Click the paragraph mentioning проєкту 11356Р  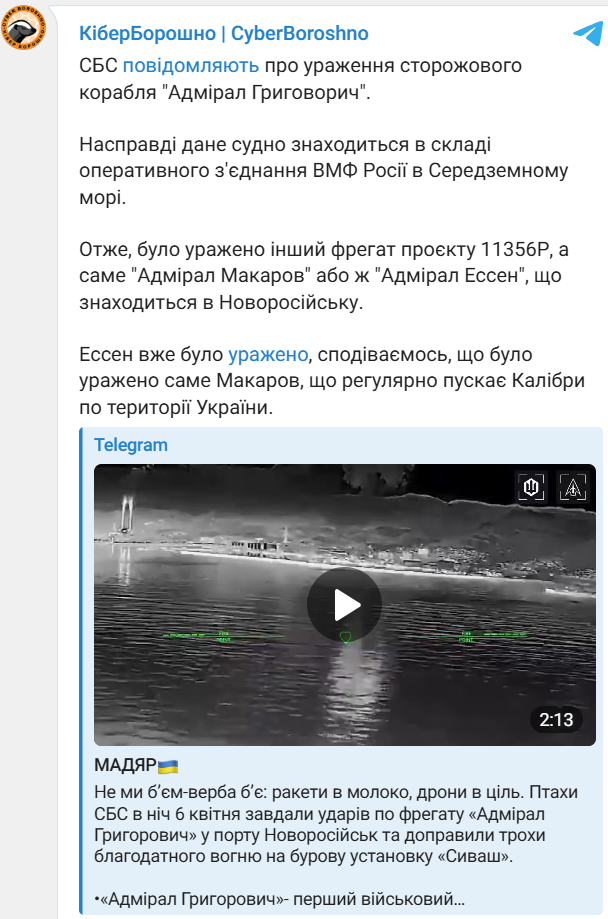pyautogui.click(x=324, y=275)
